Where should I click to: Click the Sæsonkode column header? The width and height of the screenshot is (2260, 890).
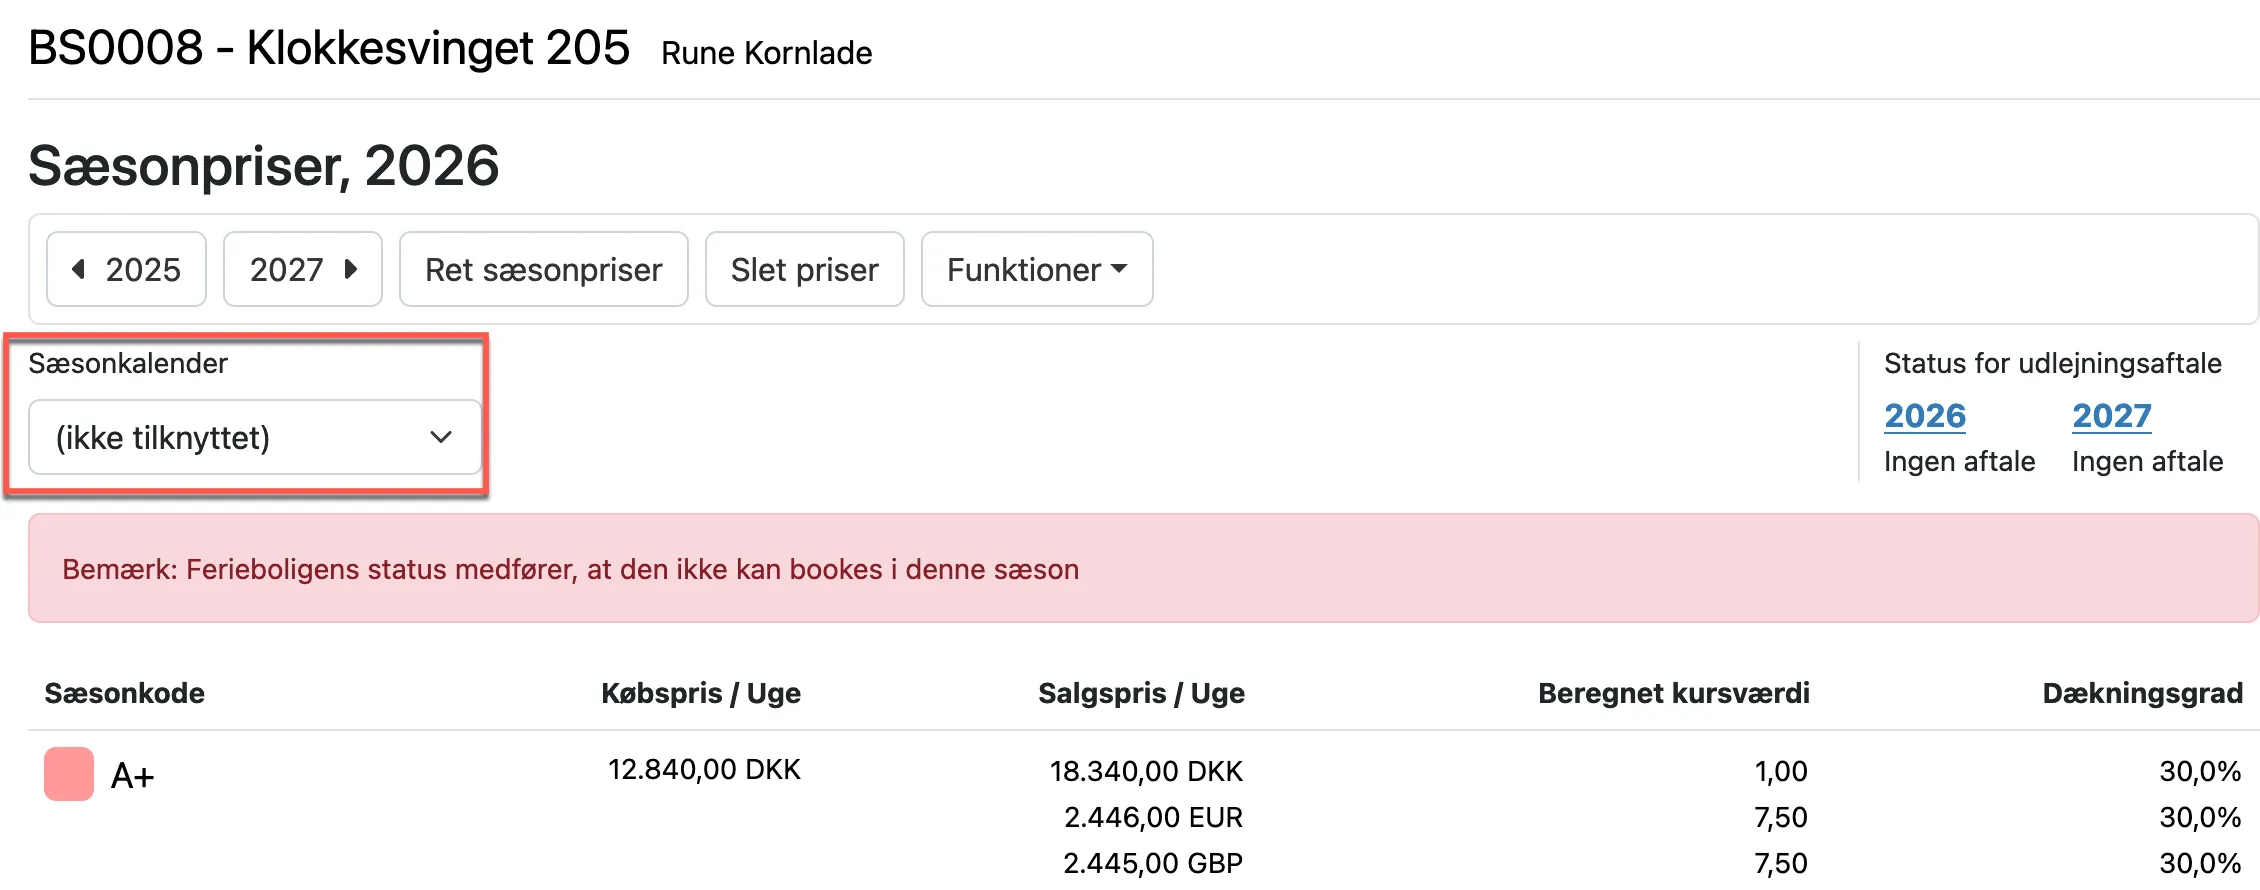[x=124, y=693]
